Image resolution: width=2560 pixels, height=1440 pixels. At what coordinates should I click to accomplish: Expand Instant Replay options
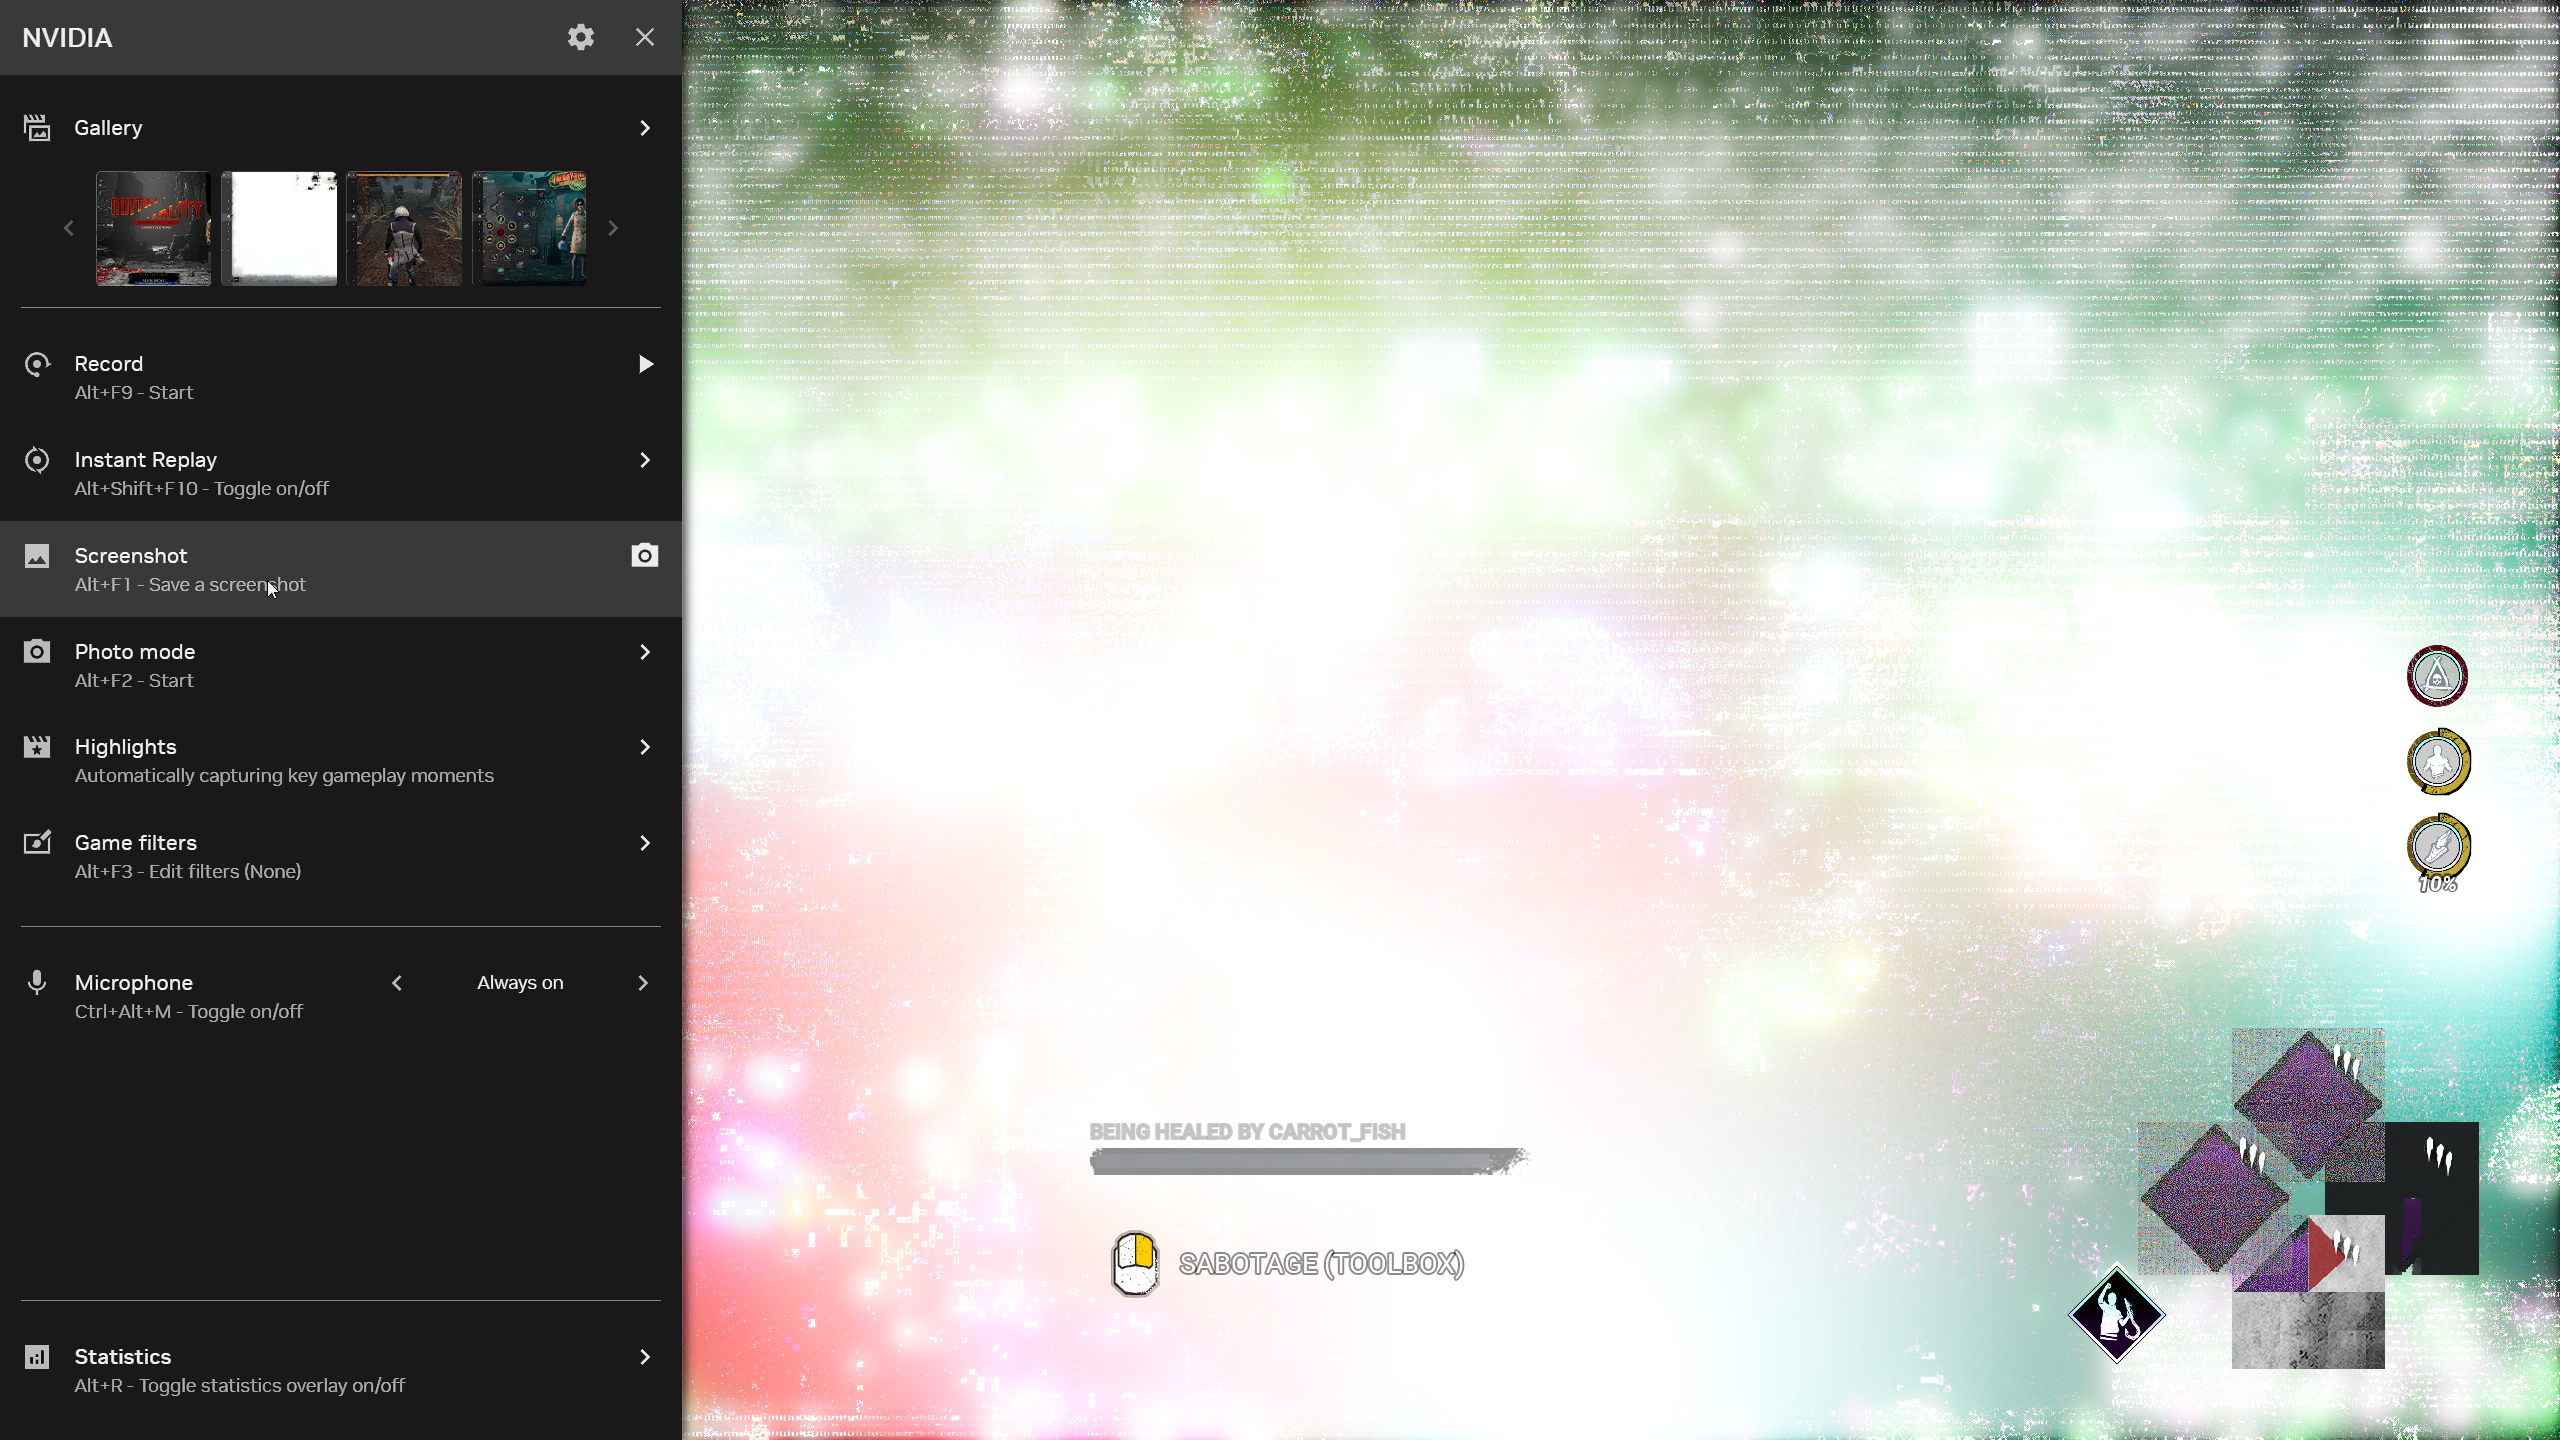[x=645, y=460]
